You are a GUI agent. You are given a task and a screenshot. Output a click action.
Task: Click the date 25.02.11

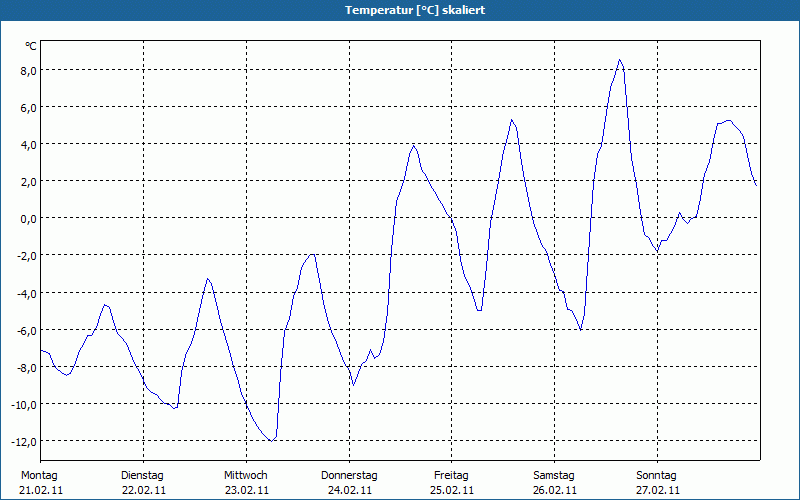[452, 491]
